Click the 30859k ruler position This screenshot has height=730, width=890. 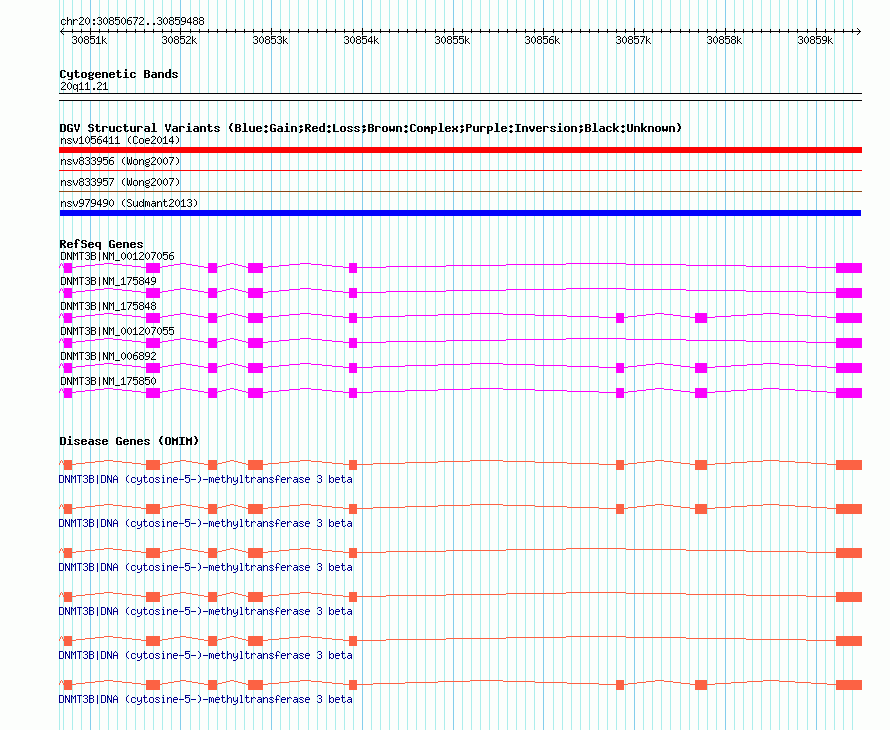(815, 40)
